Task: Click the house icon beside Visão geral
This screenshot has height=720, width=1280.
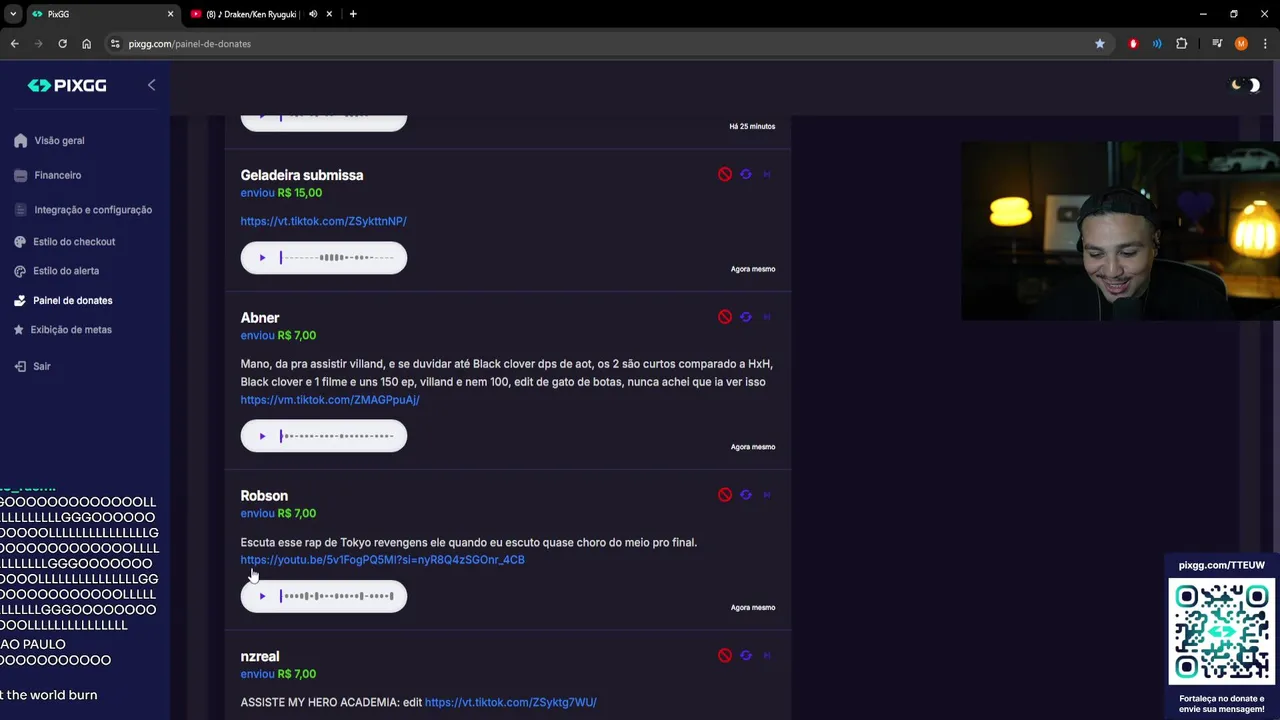Action: pos(21,141)
